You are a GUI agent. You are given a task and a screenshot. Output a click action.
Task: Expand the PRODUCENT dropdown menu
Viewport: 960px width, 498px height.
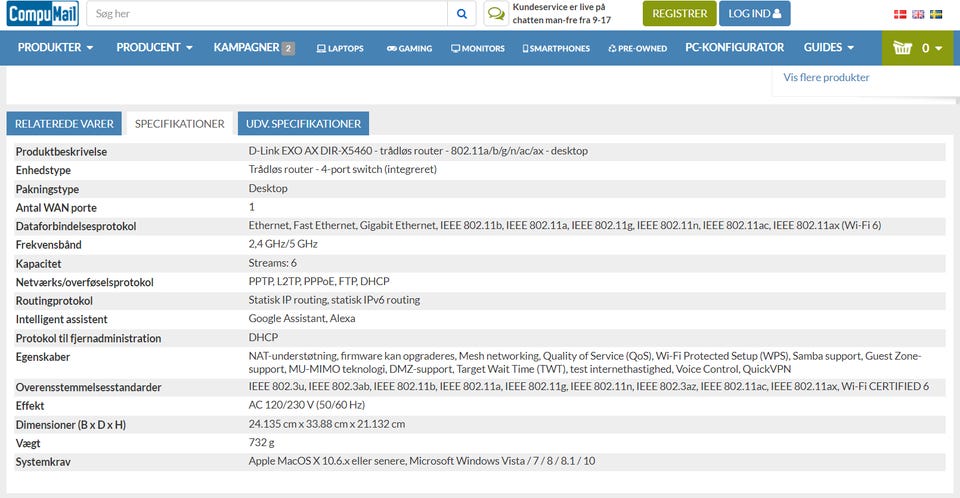click(154, 47)
